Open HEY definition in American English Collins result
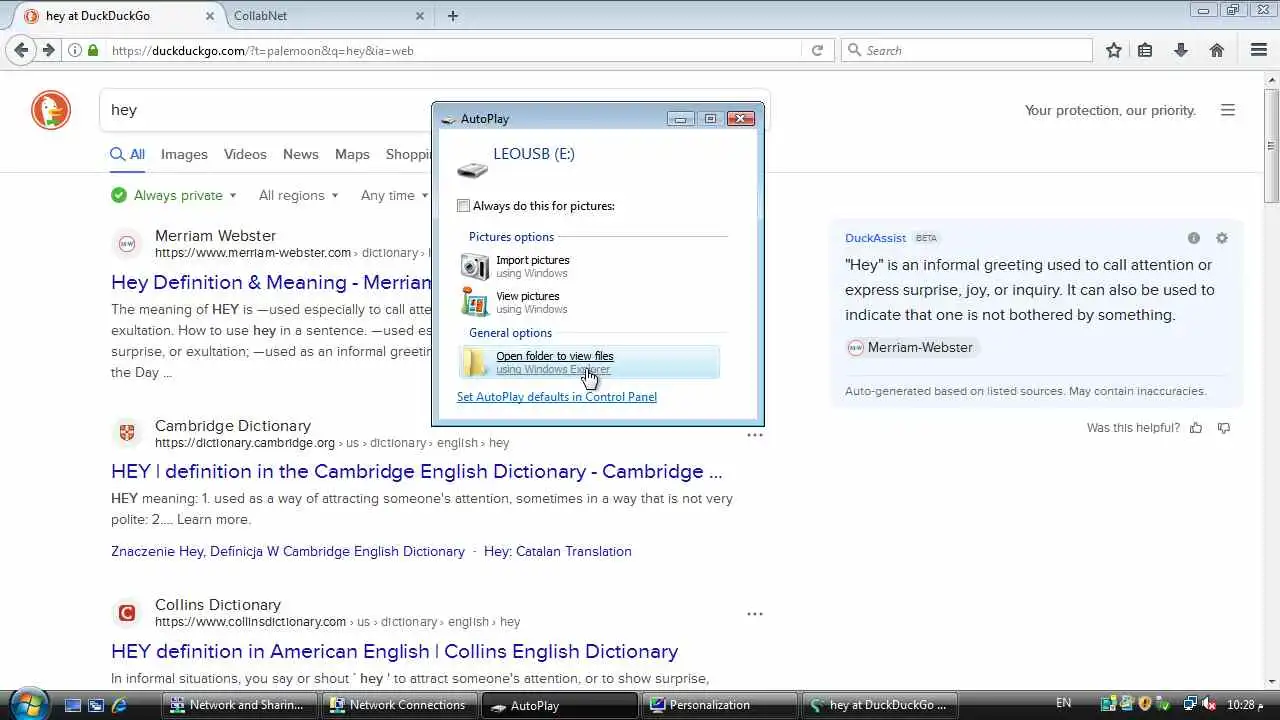This screenshot has width=1280, height=720. click(394, 651)
